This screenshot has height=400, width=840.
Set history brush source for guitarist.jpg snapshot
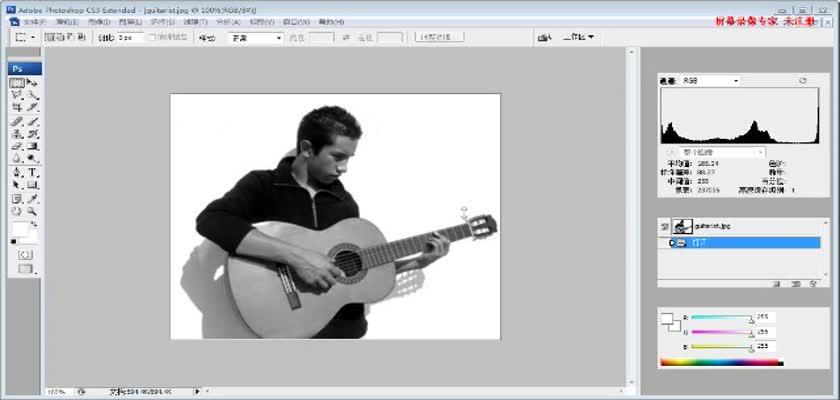(x=666, y=228)
